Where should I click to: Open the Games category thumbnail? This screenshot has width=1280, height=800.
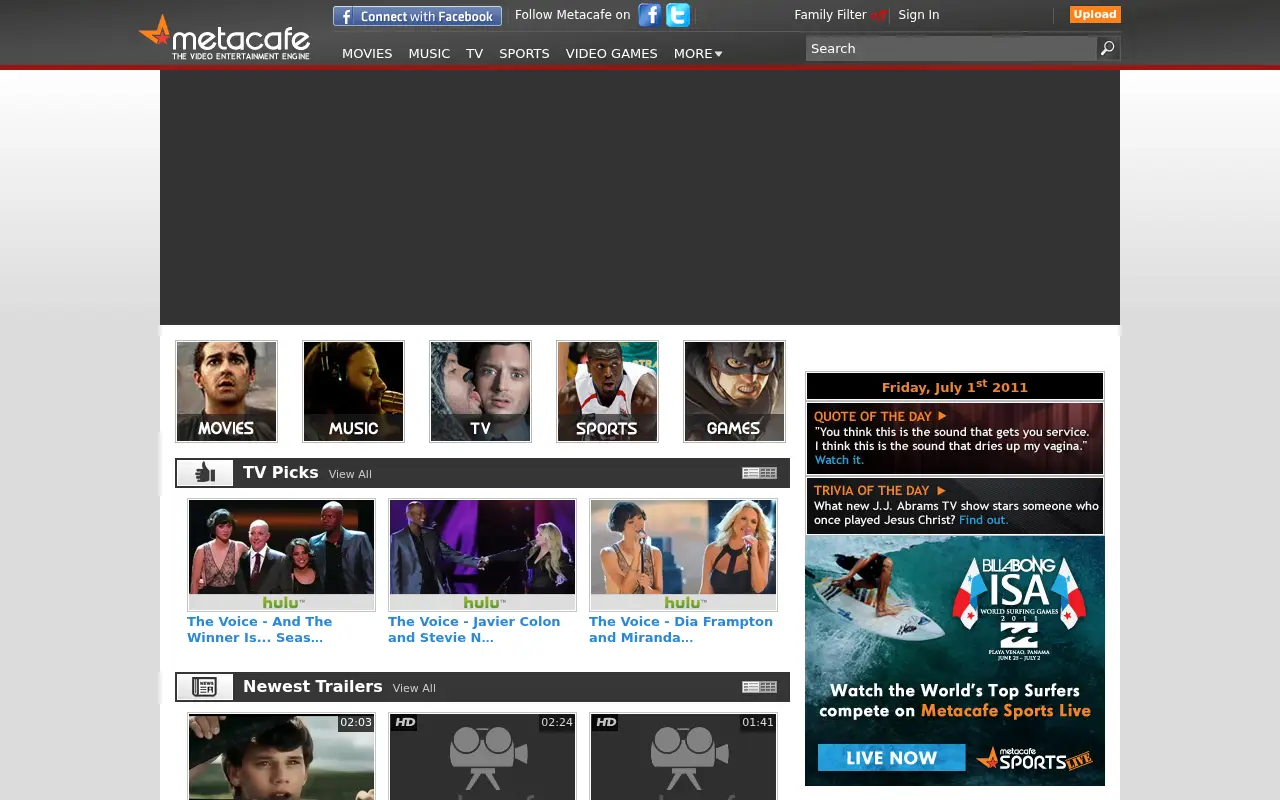click(x=734, y=391)
